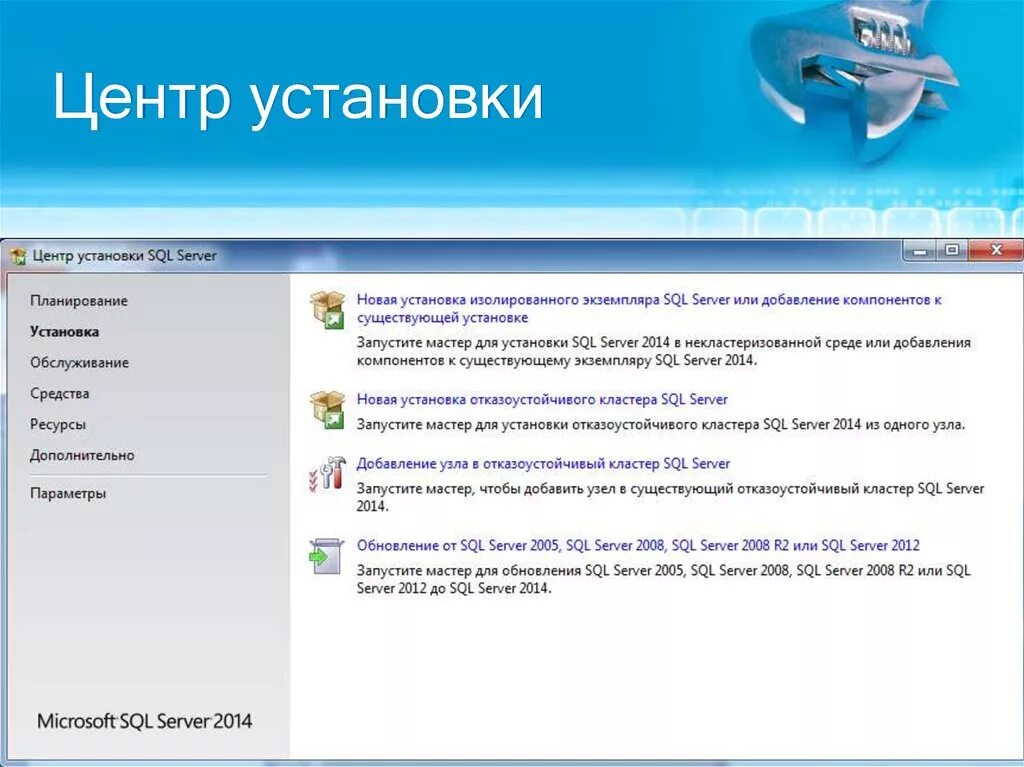This screenshot has width=1024, height=767.
Task: Launch Новая установка изолированного экземпляра SQL Server link
Action: 649,308
